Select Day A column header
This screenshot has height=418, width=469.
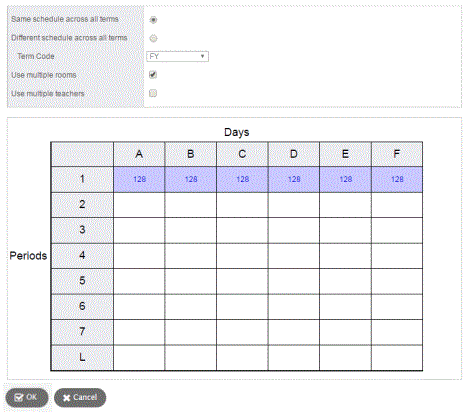(139, 154)
